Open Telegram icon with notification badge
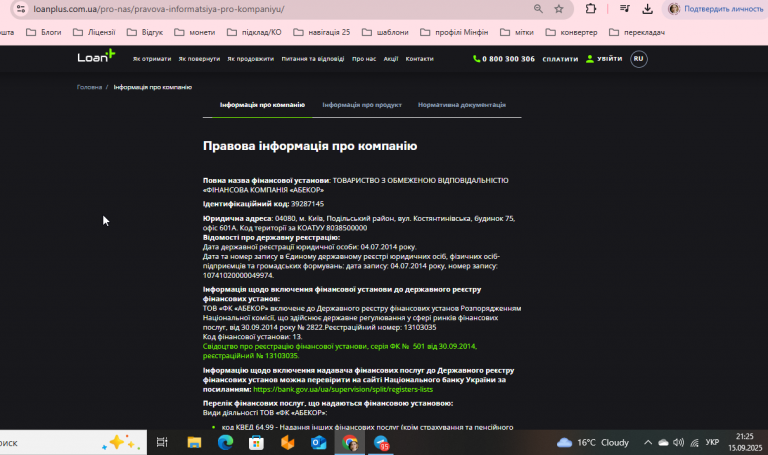Screen dimensions: 768x455 click(381, 443)
